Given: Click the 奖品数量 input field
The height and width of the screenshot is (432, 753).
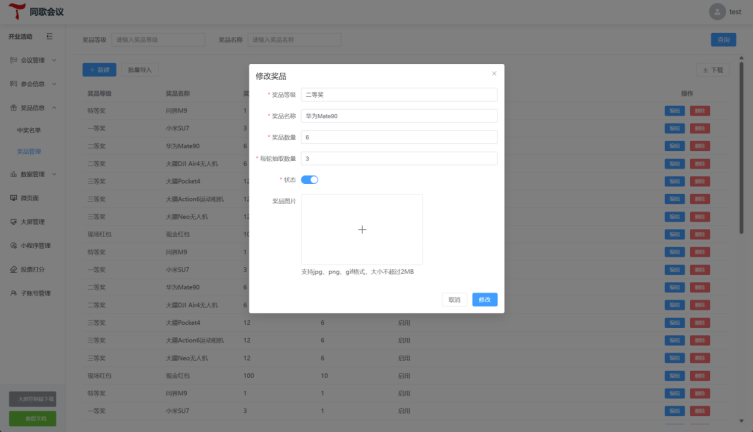Looking at the screenshot, I should (x=399, y=137).
